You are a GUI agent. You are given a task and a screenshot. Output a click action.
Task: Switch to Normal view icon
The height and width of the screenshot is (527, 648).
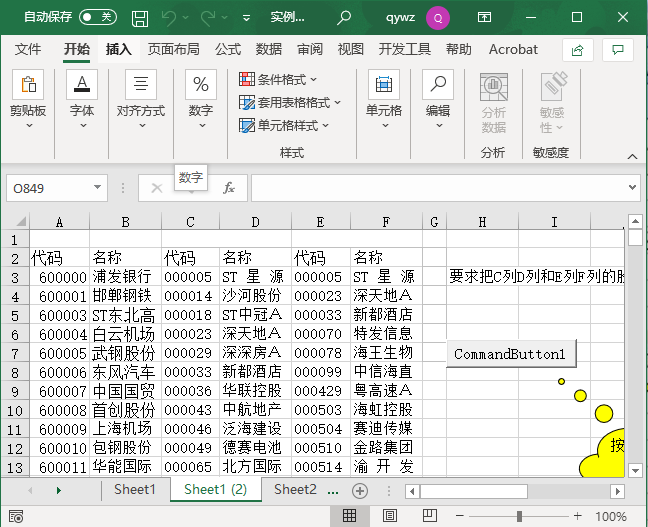[x=349, y=515]
